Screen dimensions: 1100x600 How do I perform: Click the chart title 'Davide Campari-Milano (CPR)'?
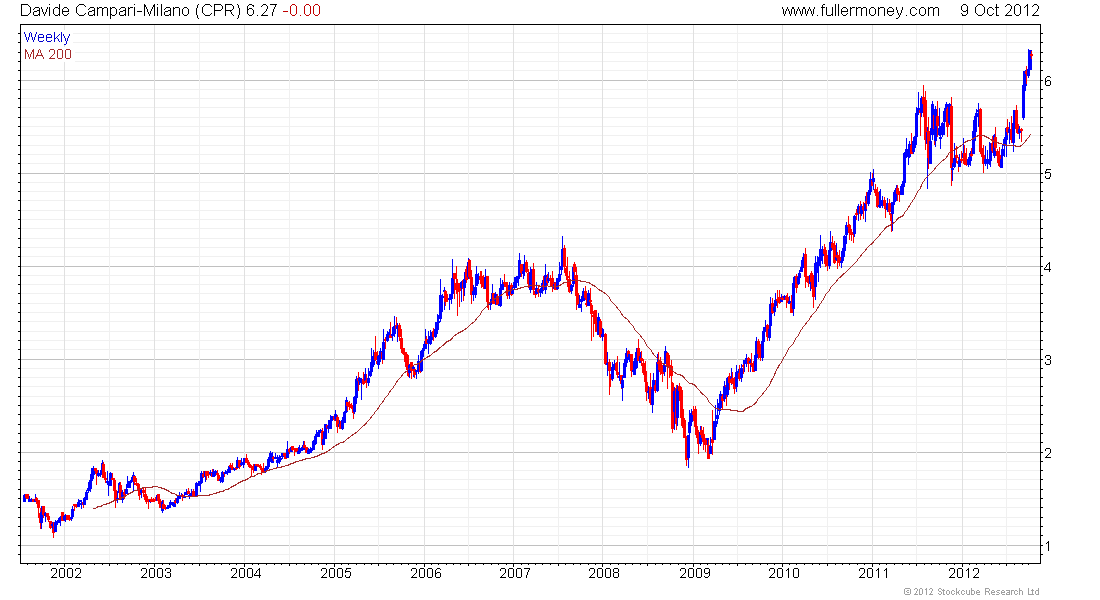130,11
